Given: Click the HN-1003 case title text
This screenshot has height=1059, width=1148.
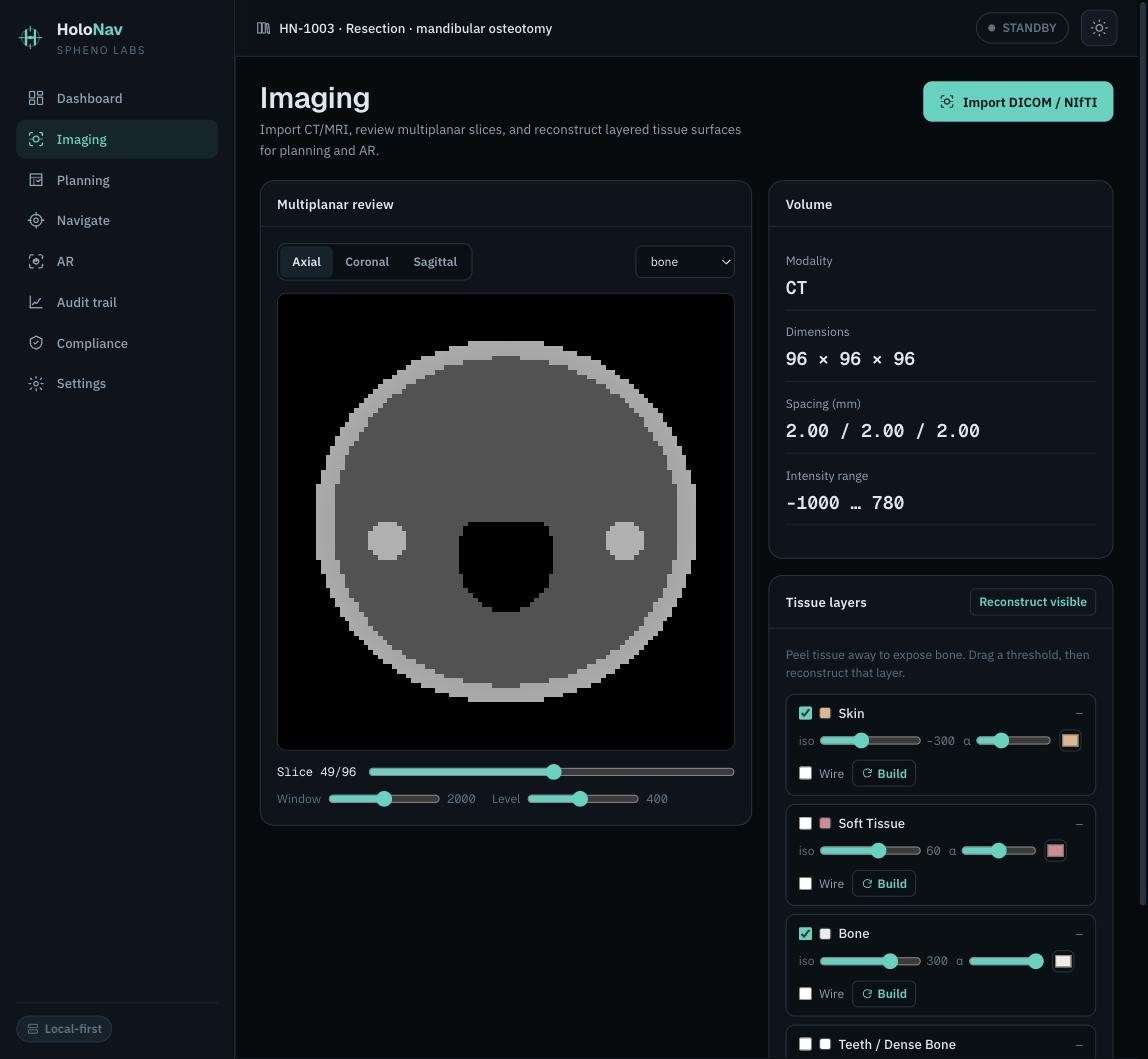Looking at the screenshot, I should coord(415,28).
